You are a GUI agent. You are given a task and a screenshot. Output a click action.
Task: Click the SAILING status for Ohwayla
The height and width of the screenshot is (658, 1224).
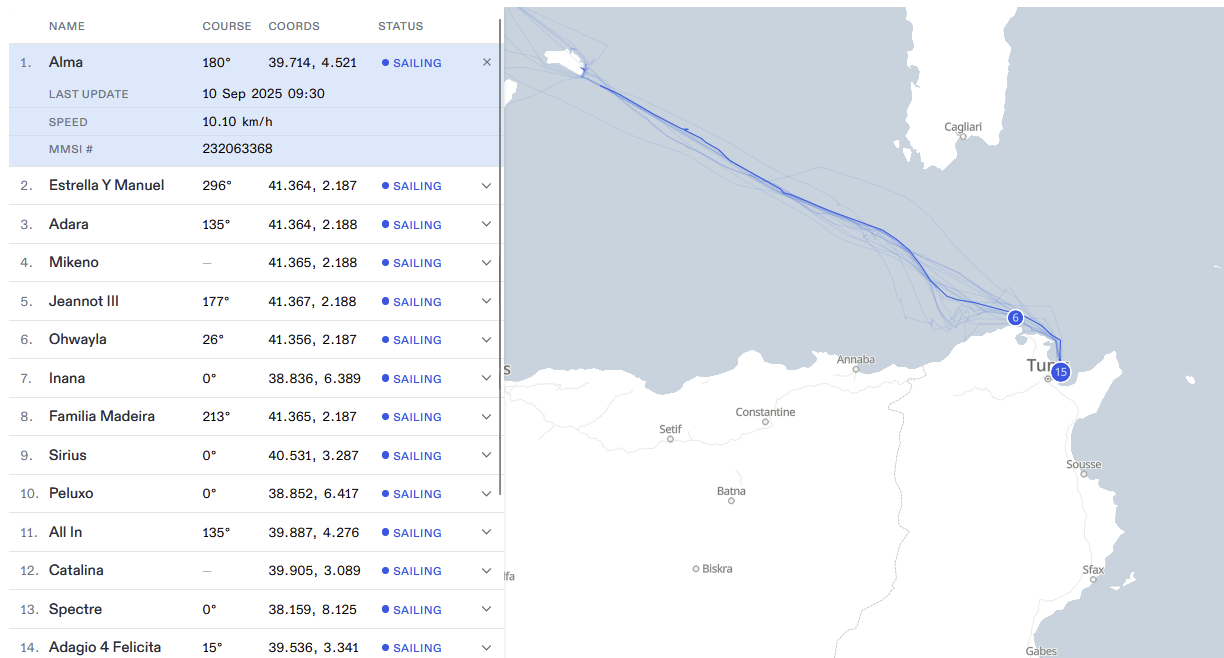click(x=412, y=340)
